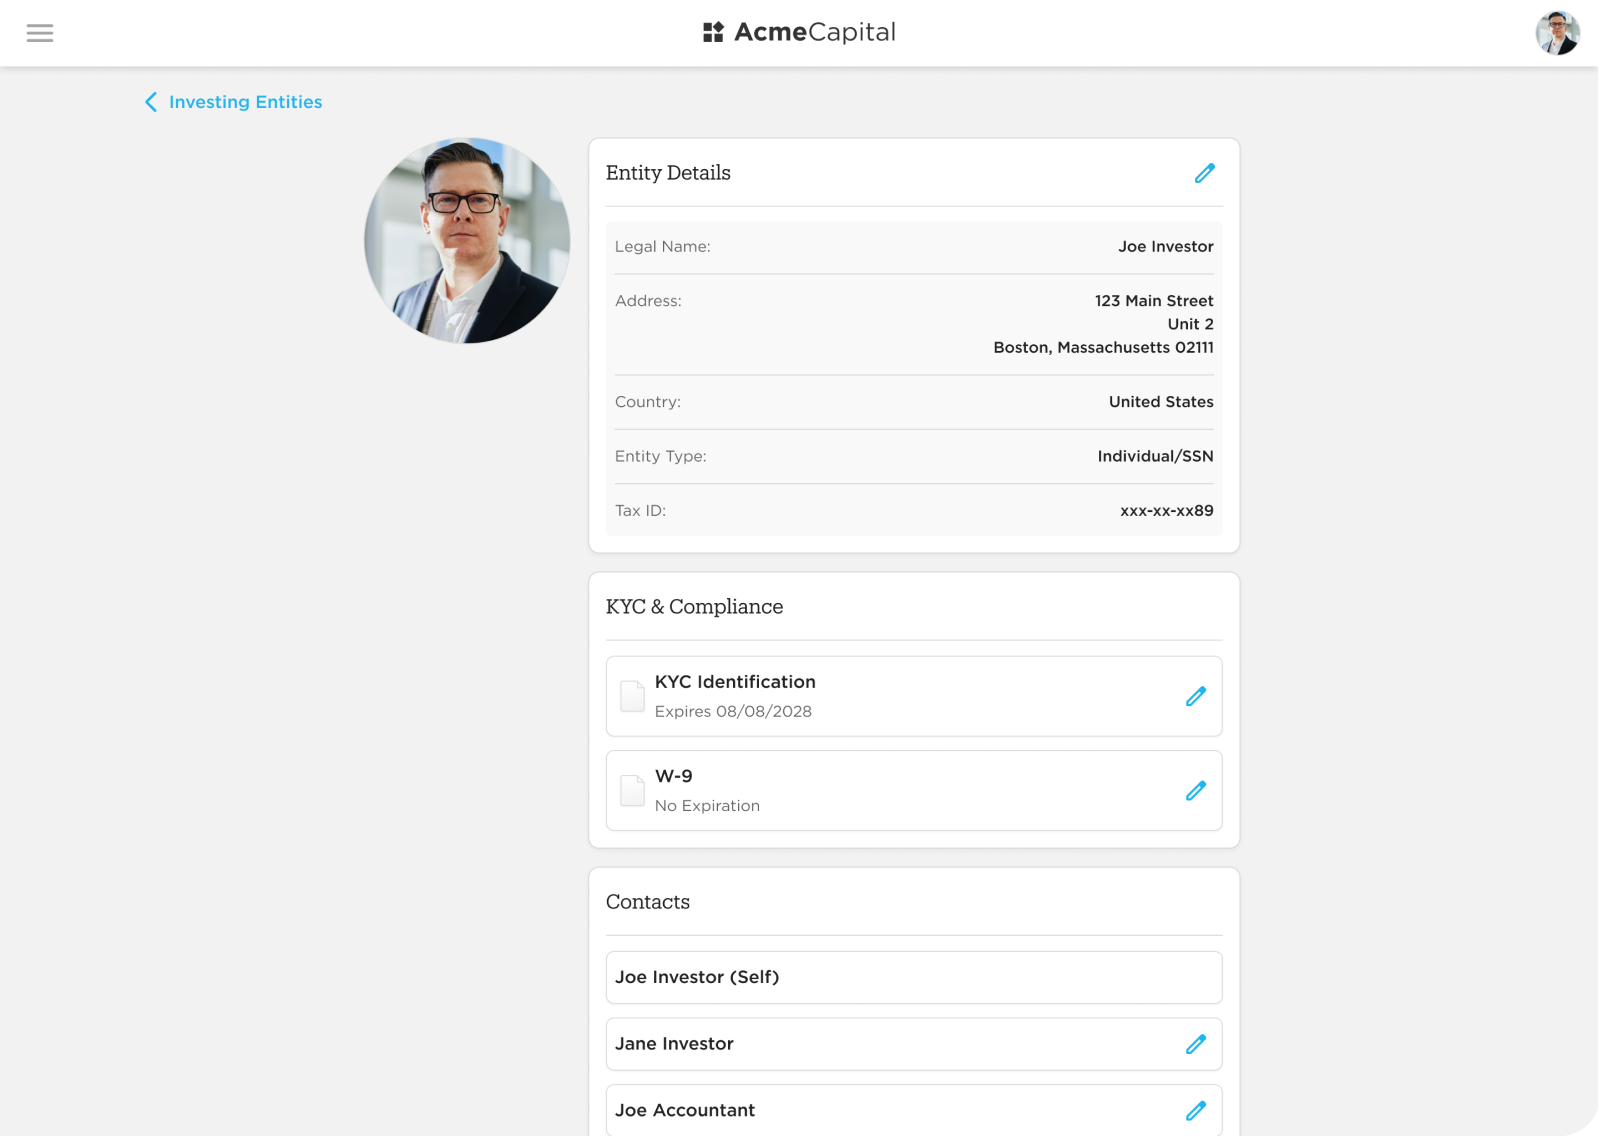The height and width of the screenshot is (1136, 1600).
Task: Click the Legal Name label
Action: pyautogui.click(x=663, y=247)
